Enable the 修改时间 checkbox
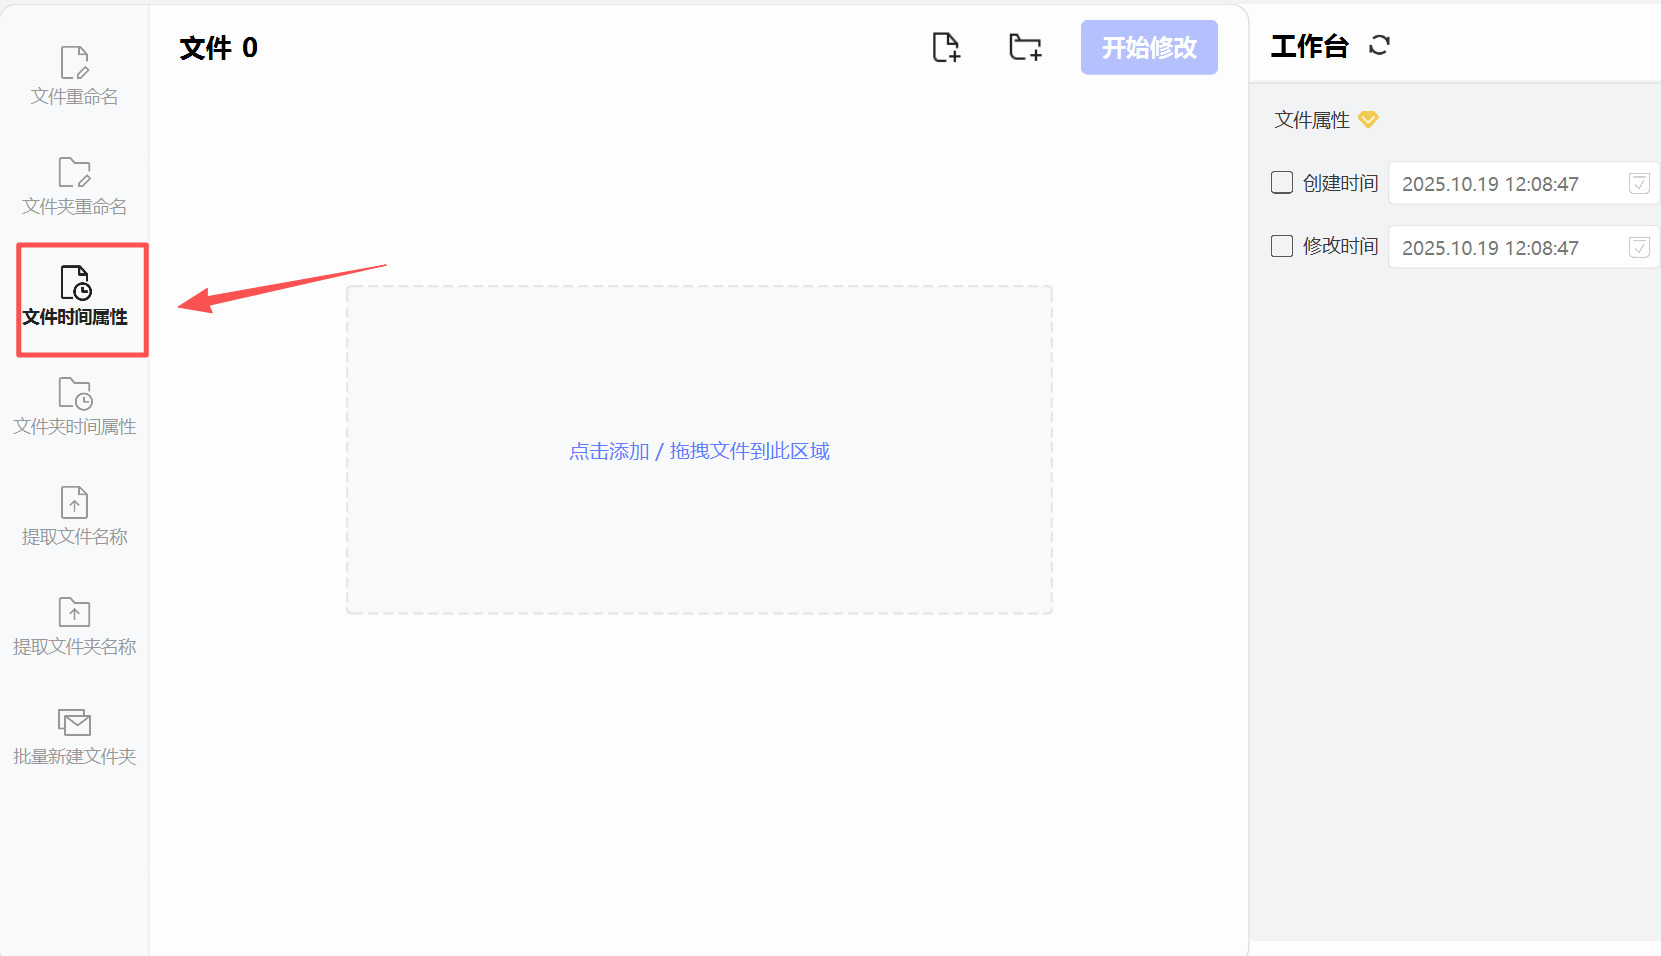This screenshot has width=1661, height=956. pos(1281,246)
